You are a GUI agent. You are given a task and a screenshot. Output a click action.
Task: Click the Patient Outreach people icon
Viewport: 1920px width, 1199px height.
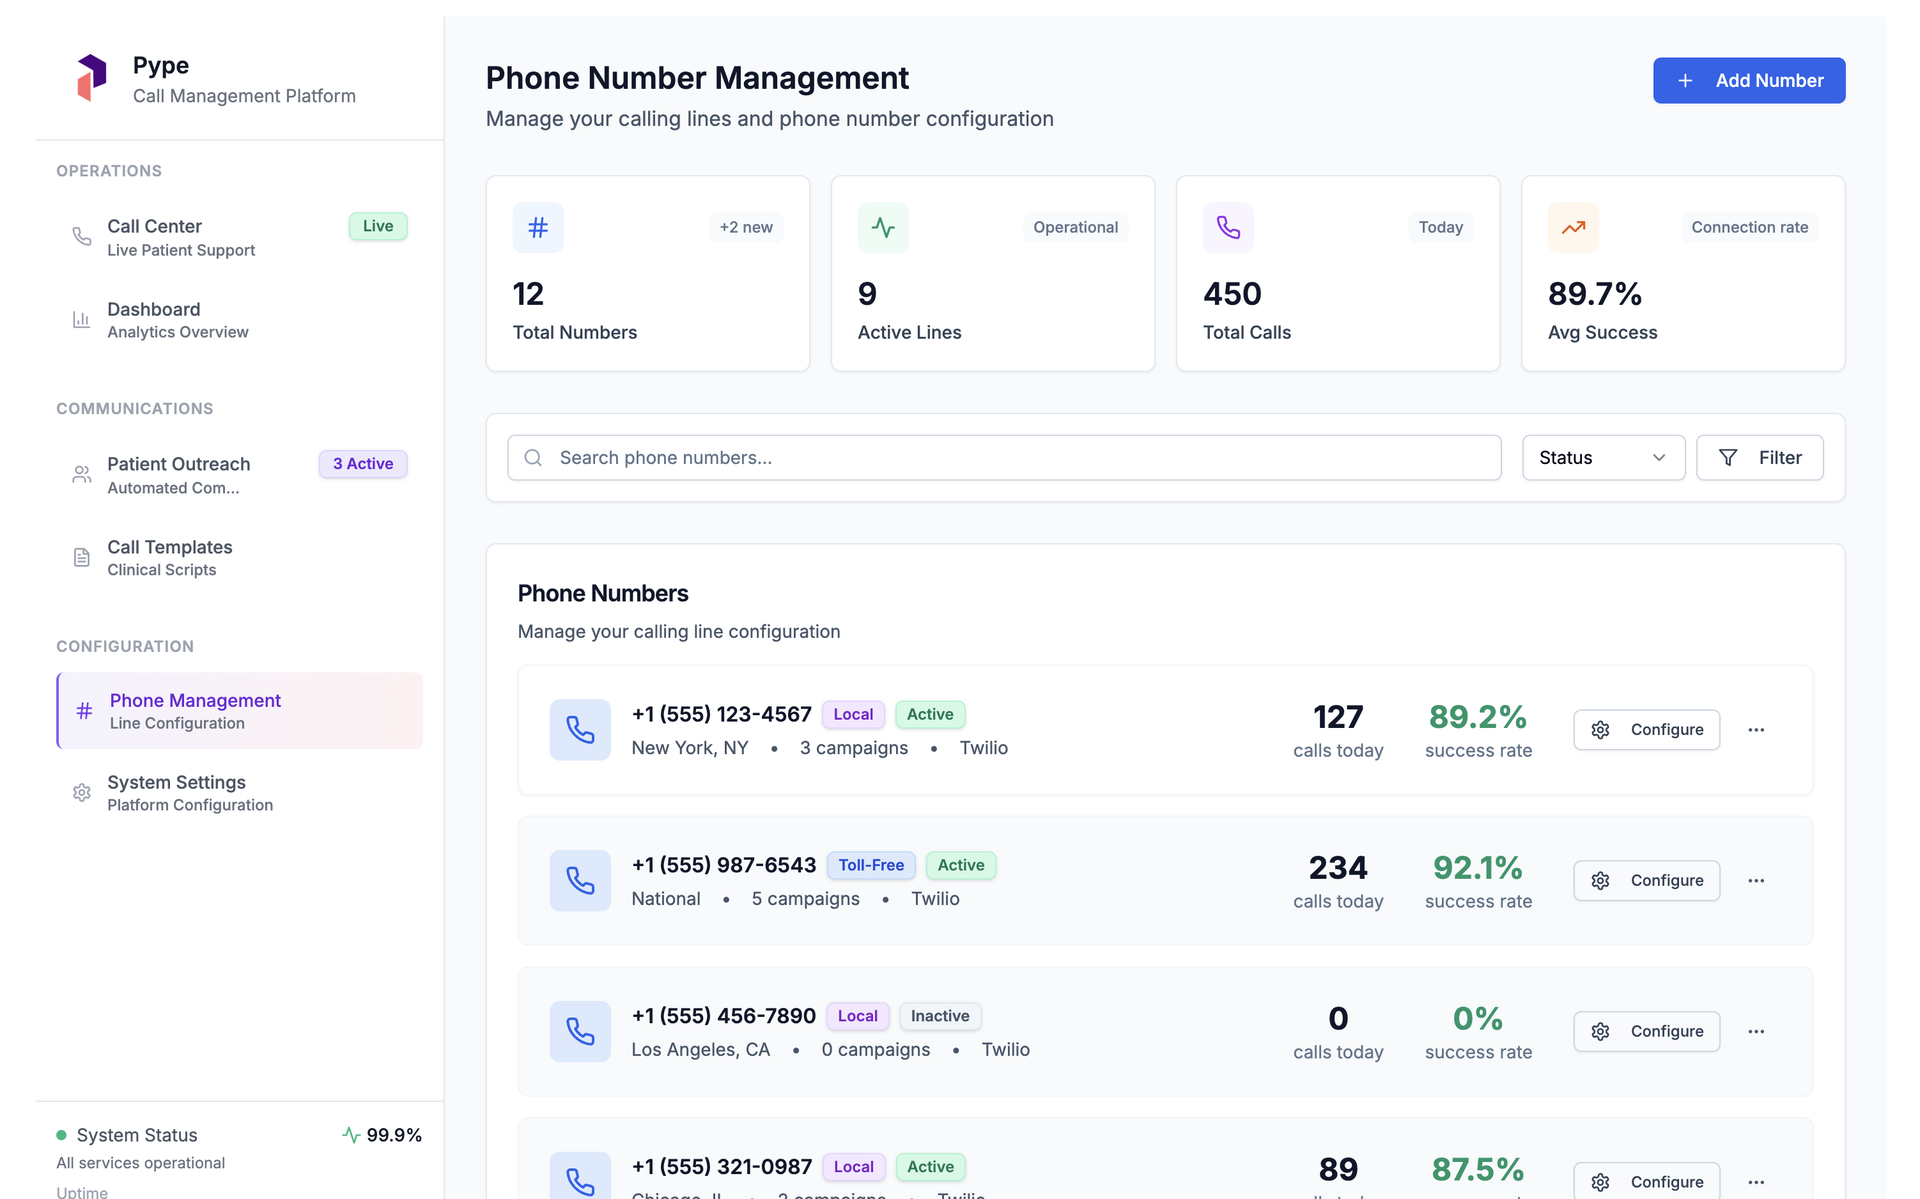(x=82, y=475)
